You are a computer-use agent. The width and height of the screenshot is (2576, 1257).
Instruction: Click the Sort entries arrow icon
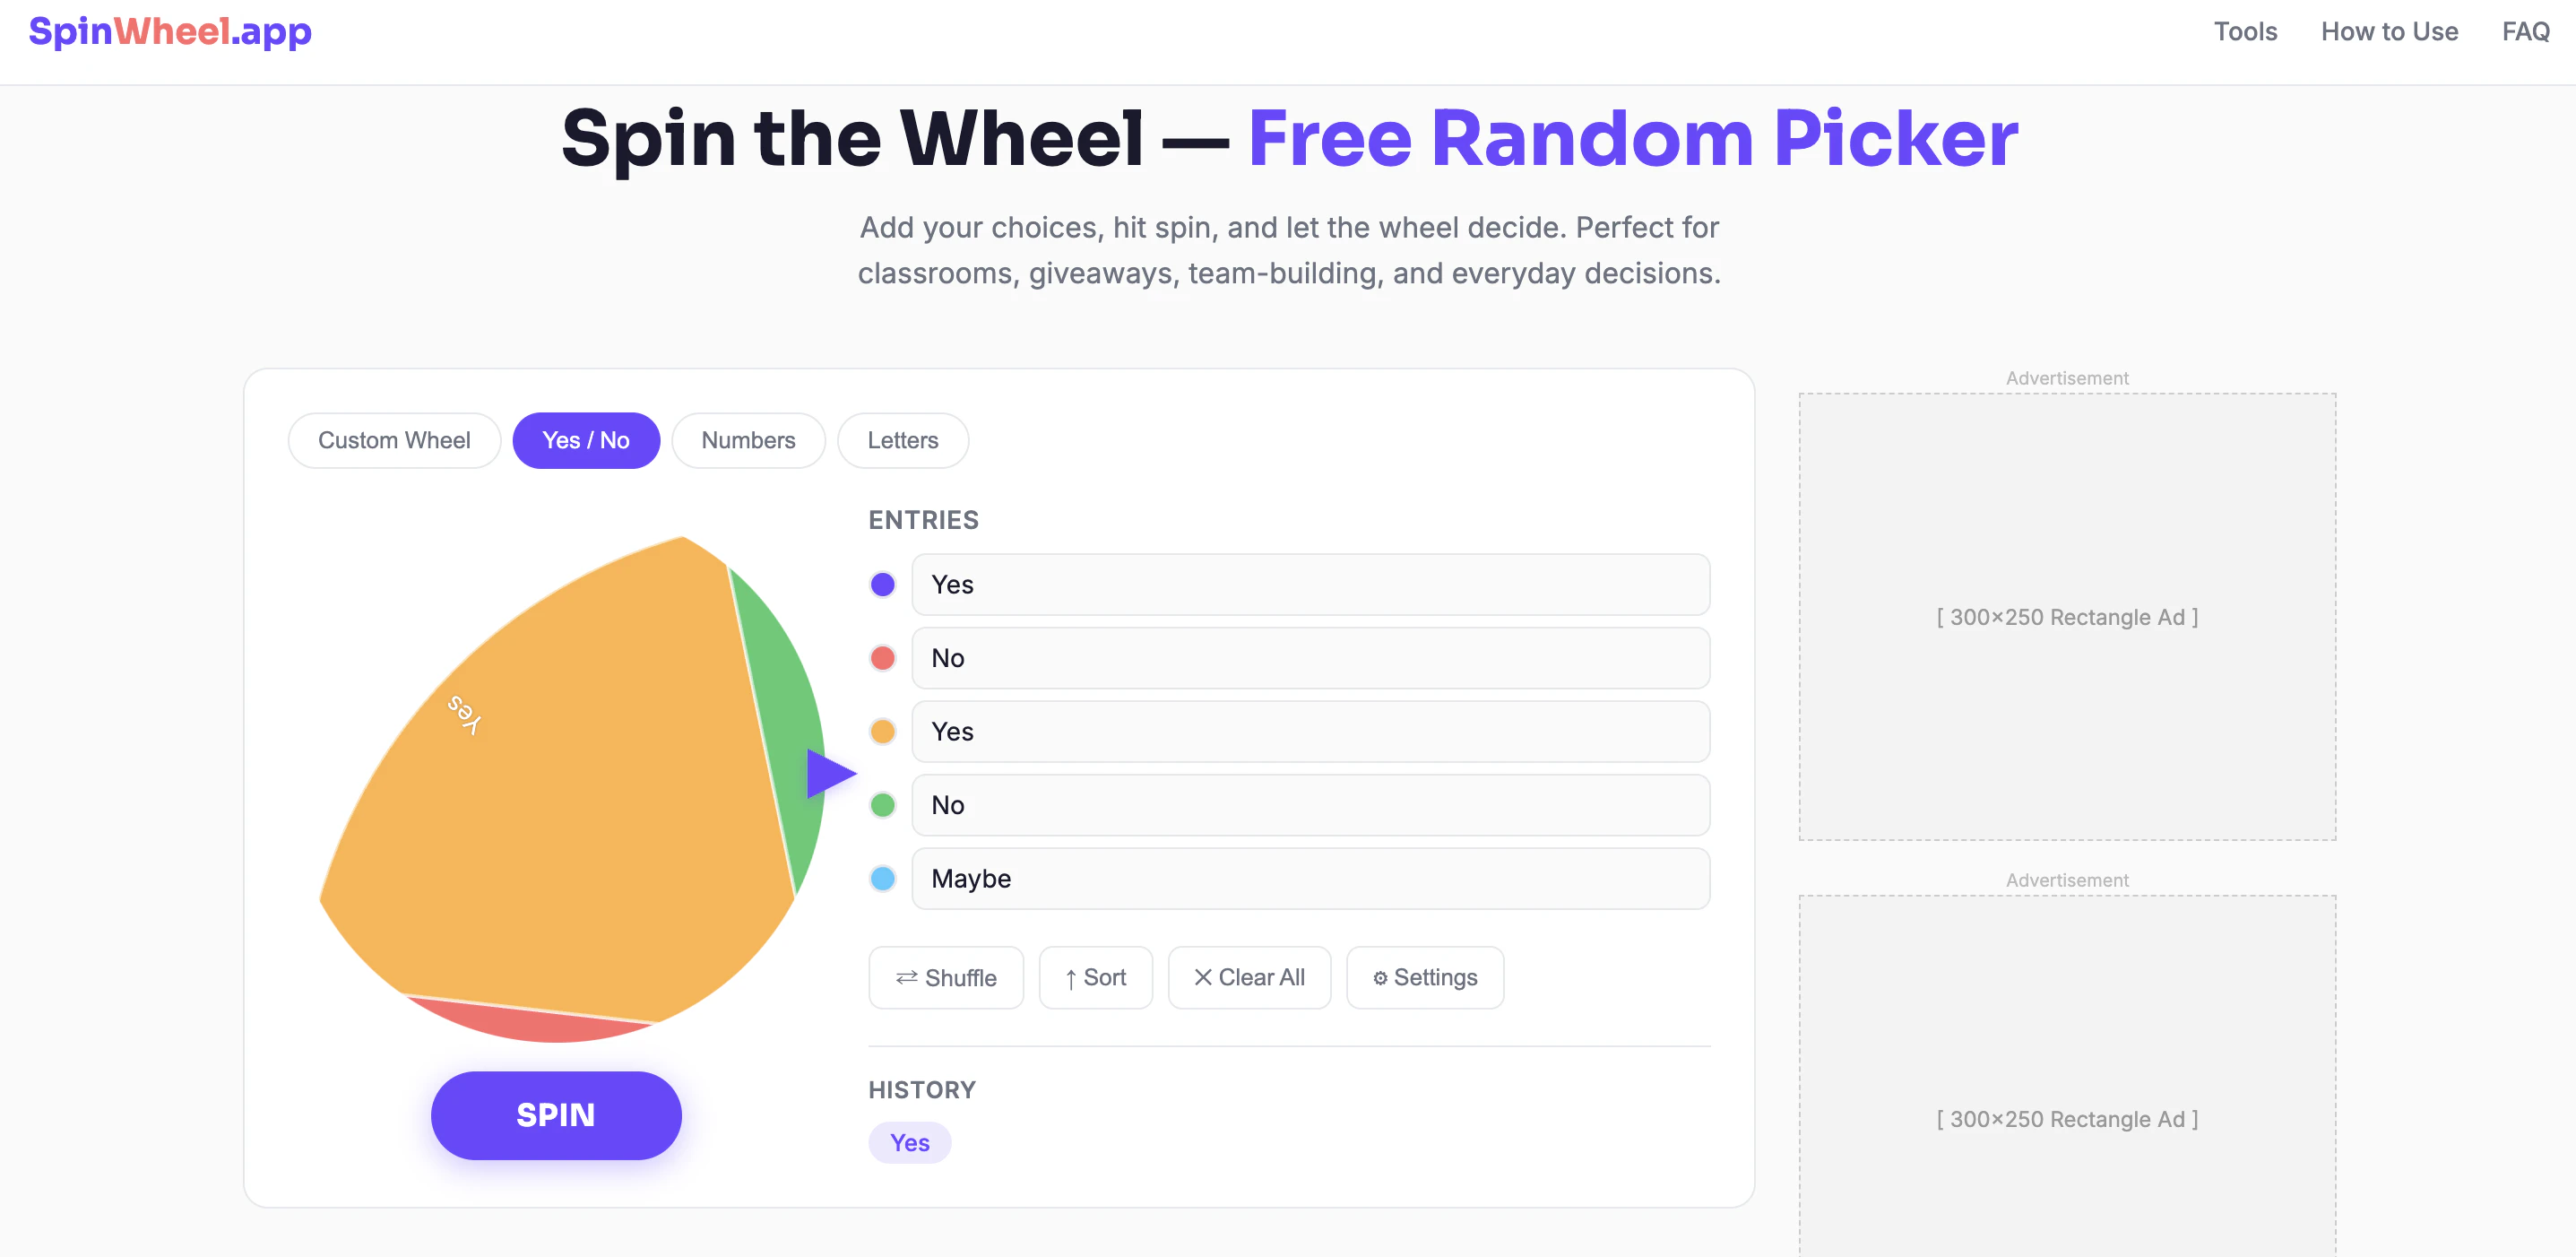(x=1071, y=977)
